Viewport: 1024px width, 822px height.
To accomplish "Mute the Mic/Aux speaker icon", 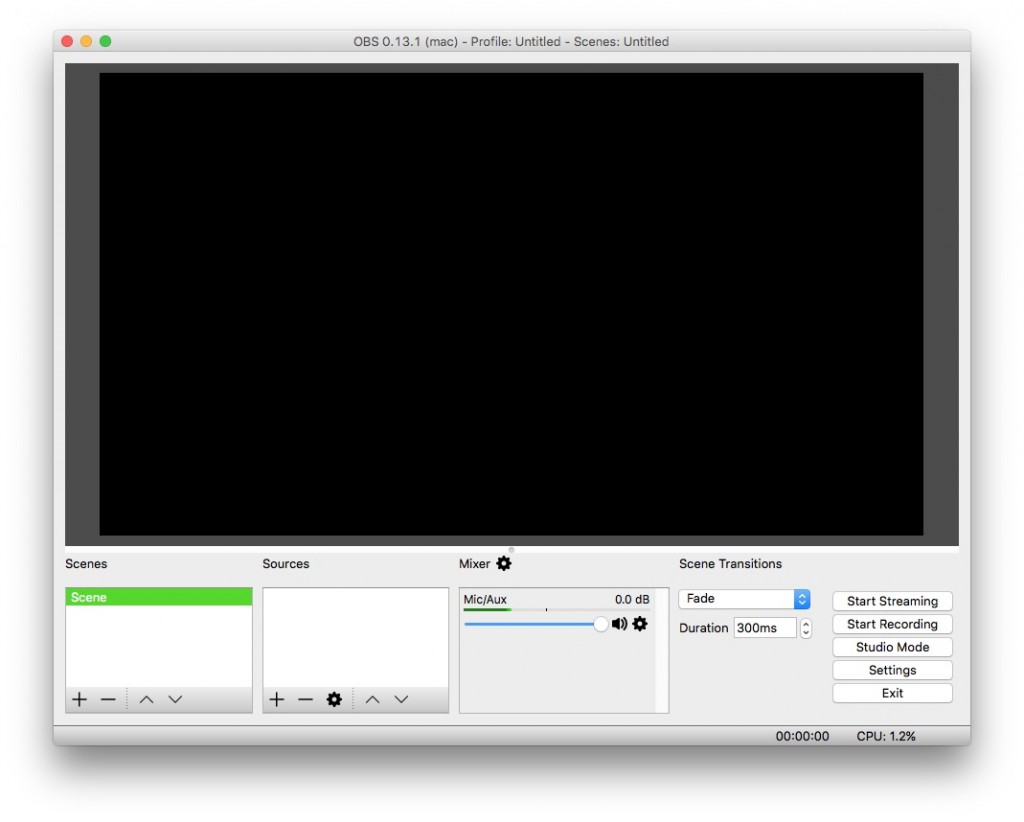I will coord(620,624).
